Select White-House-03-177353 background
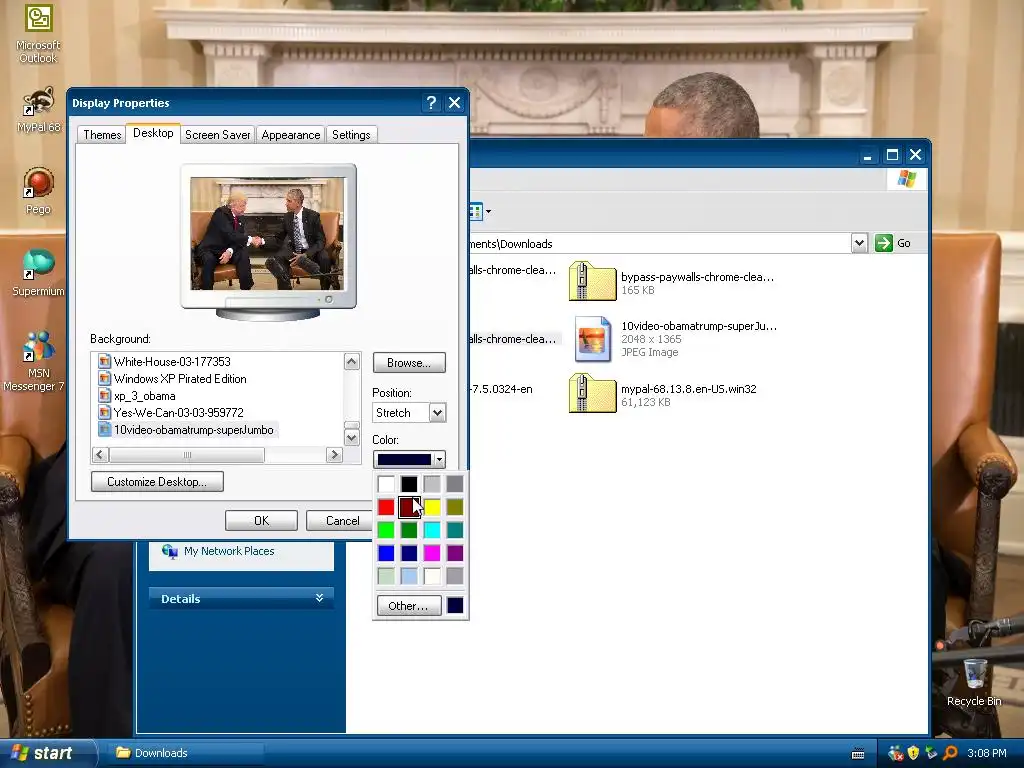 click(172, 361)
